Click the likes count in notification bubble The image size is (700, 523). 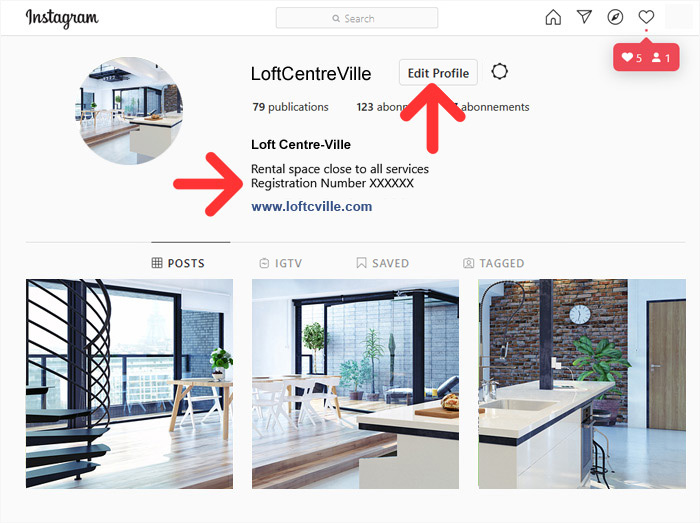(x=632, y=58)
